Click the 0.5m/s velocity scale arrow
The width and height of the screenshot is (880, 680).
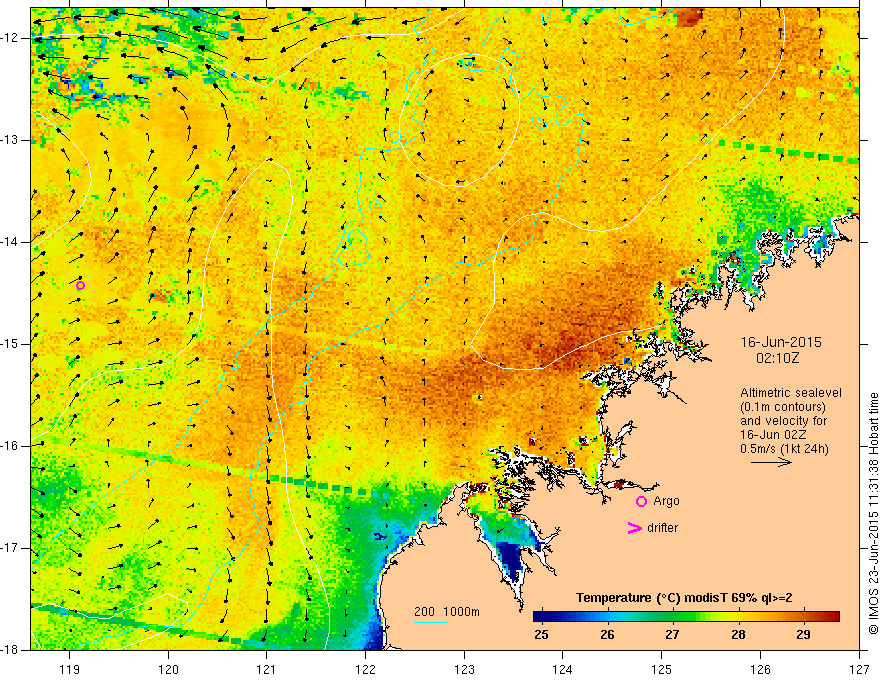771,462
